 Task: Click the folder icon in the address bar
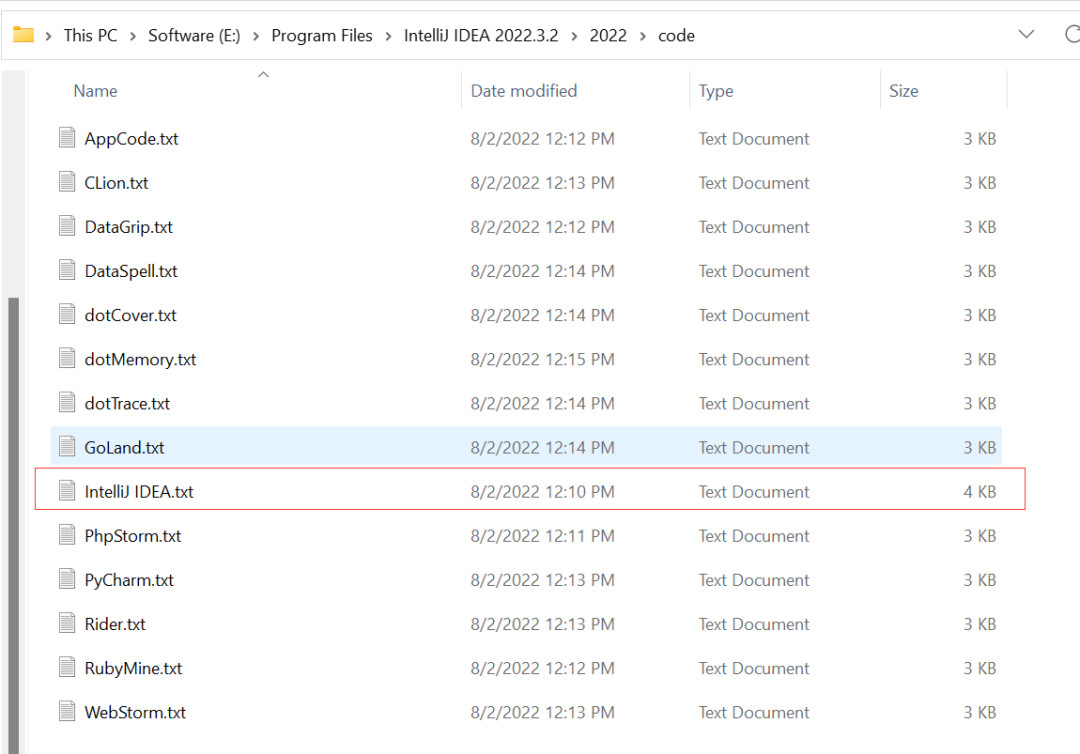coord(23,34)
